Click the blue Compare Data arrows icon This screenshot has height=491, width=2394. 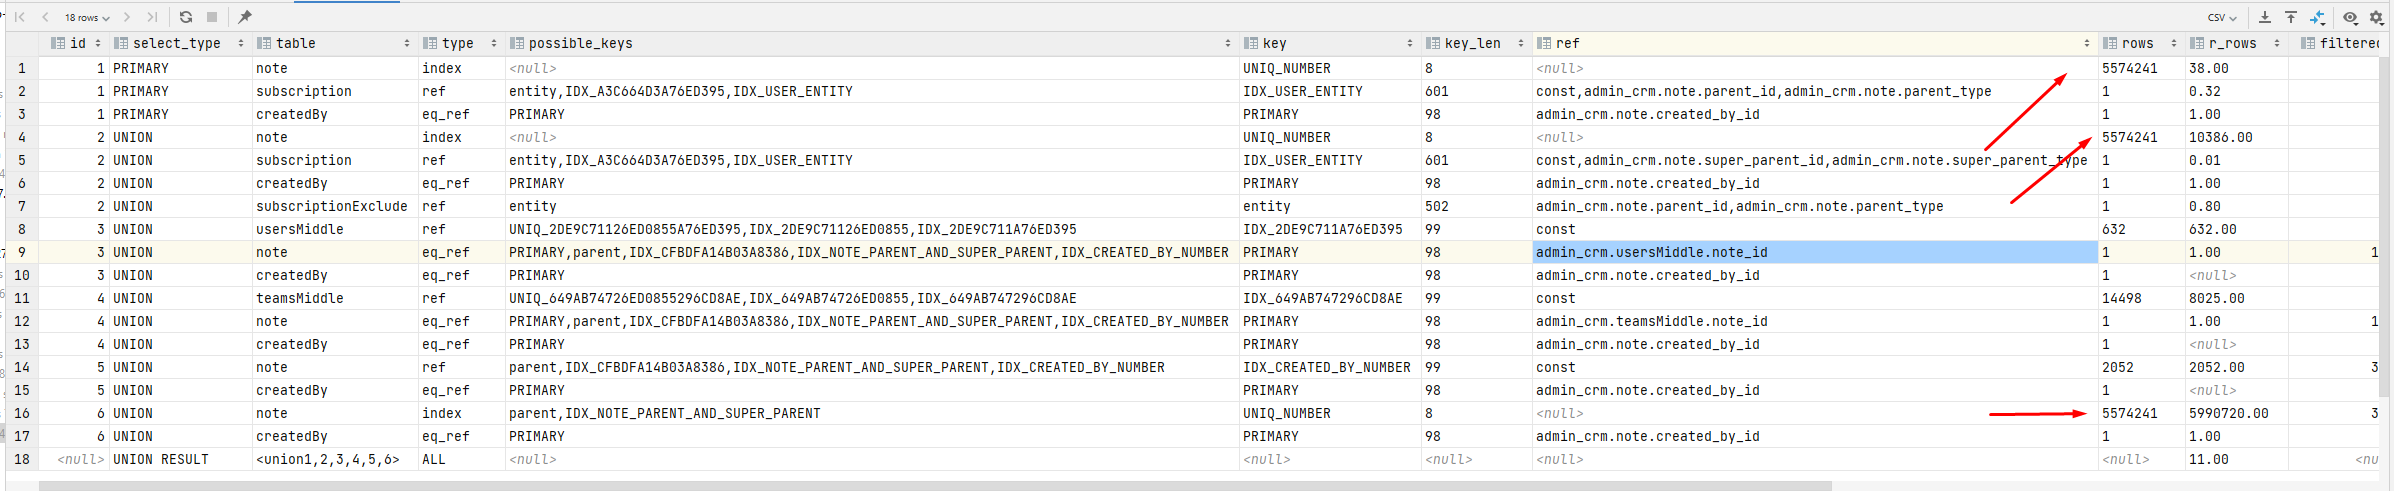2318,17
